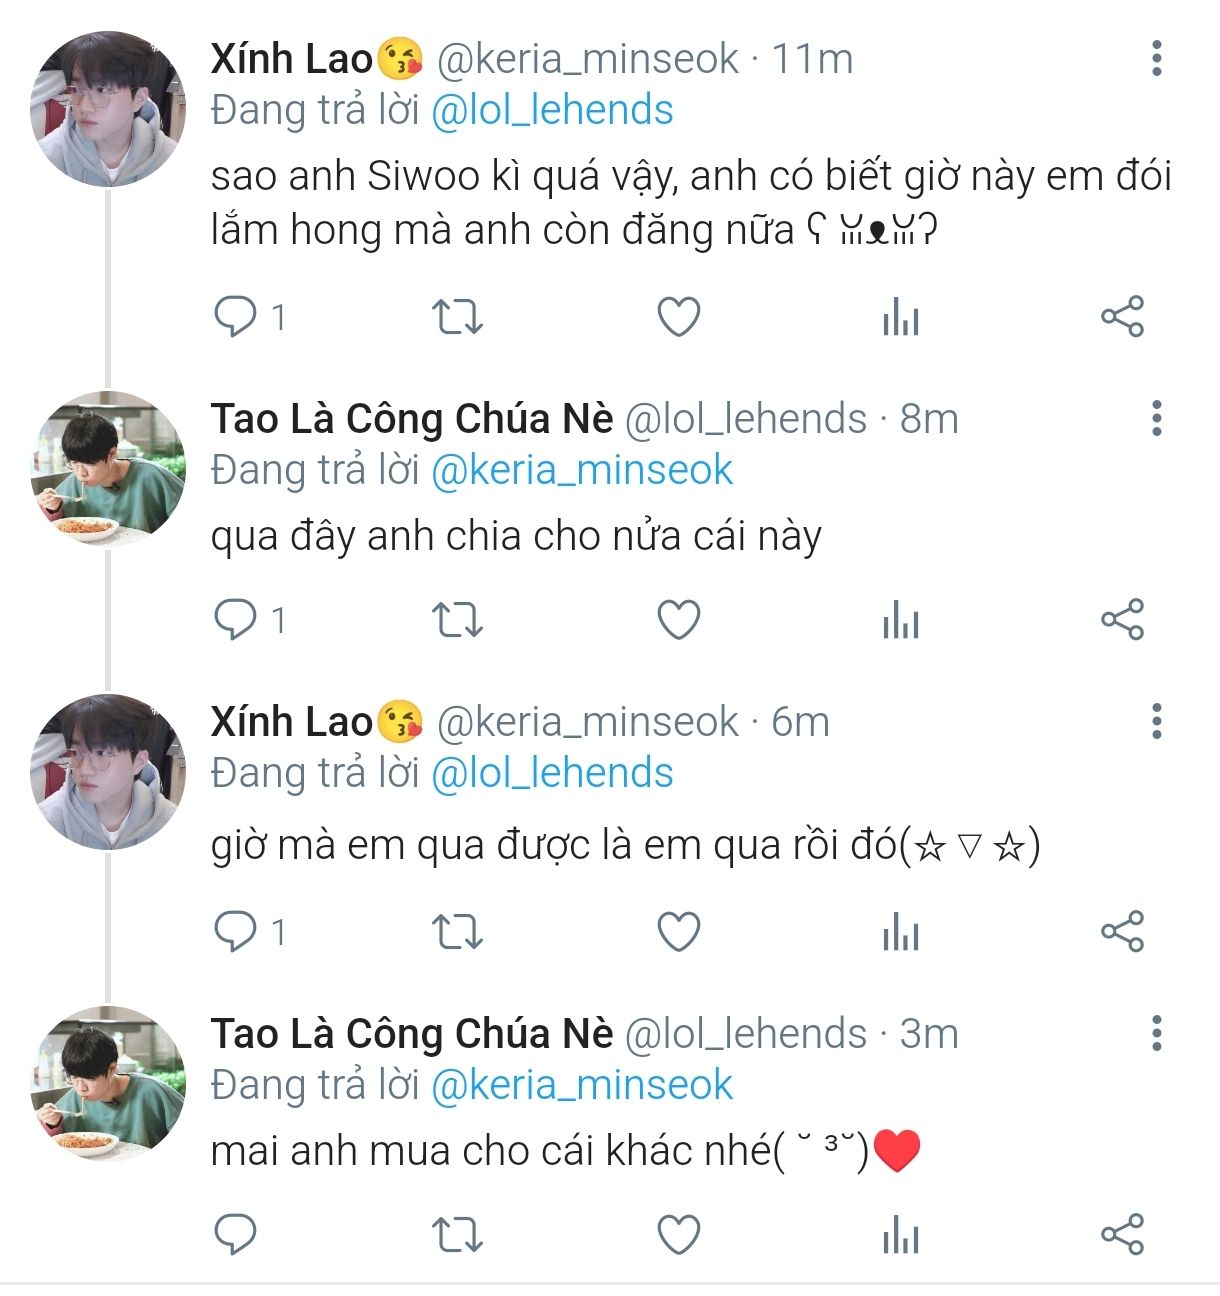View analytics of the 11m tweet
Image resolution: width=1220 pixels, height=1296 pixels.
900,318
